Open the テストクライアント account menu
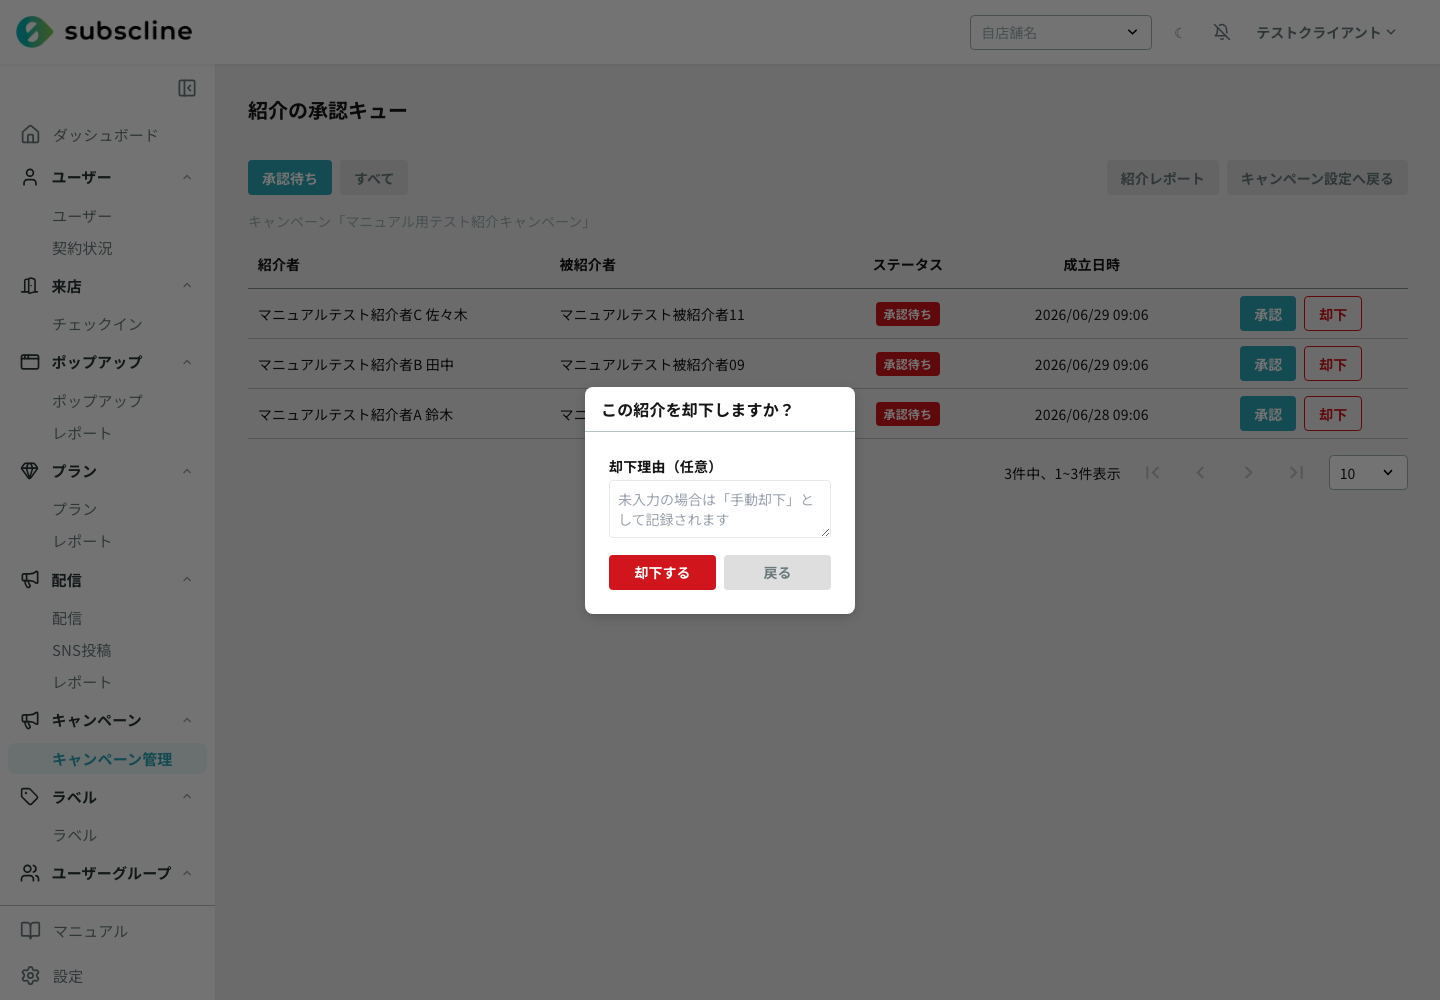 [x=1326, y=32]
